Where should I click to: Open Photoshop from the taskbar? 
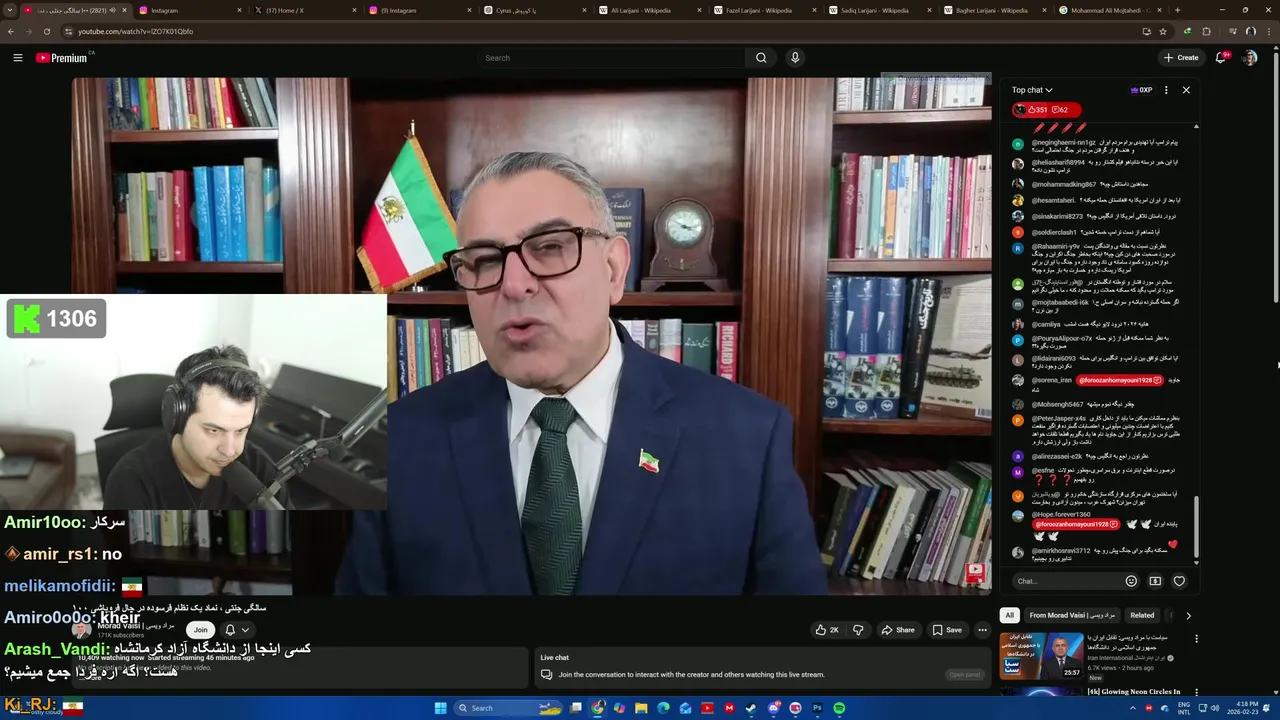click(817, 708)
